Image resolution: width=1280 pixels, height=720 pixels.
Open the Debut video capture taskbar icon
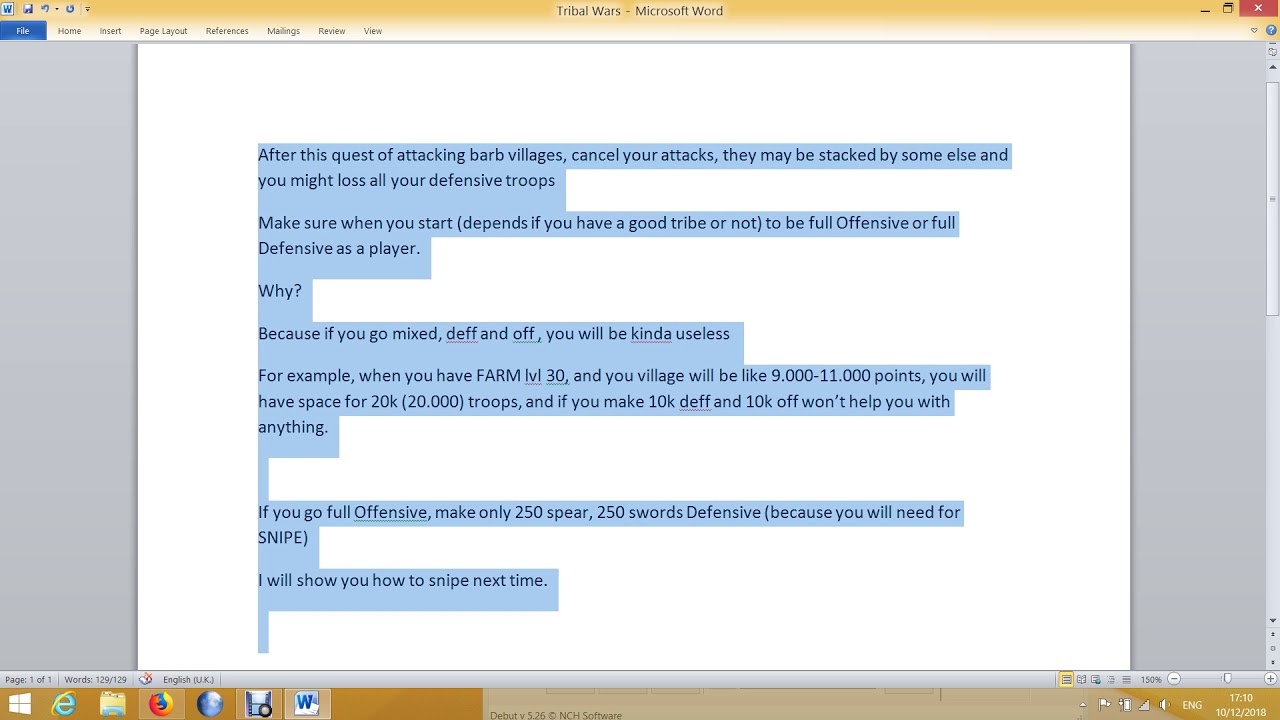coord(258,704)
